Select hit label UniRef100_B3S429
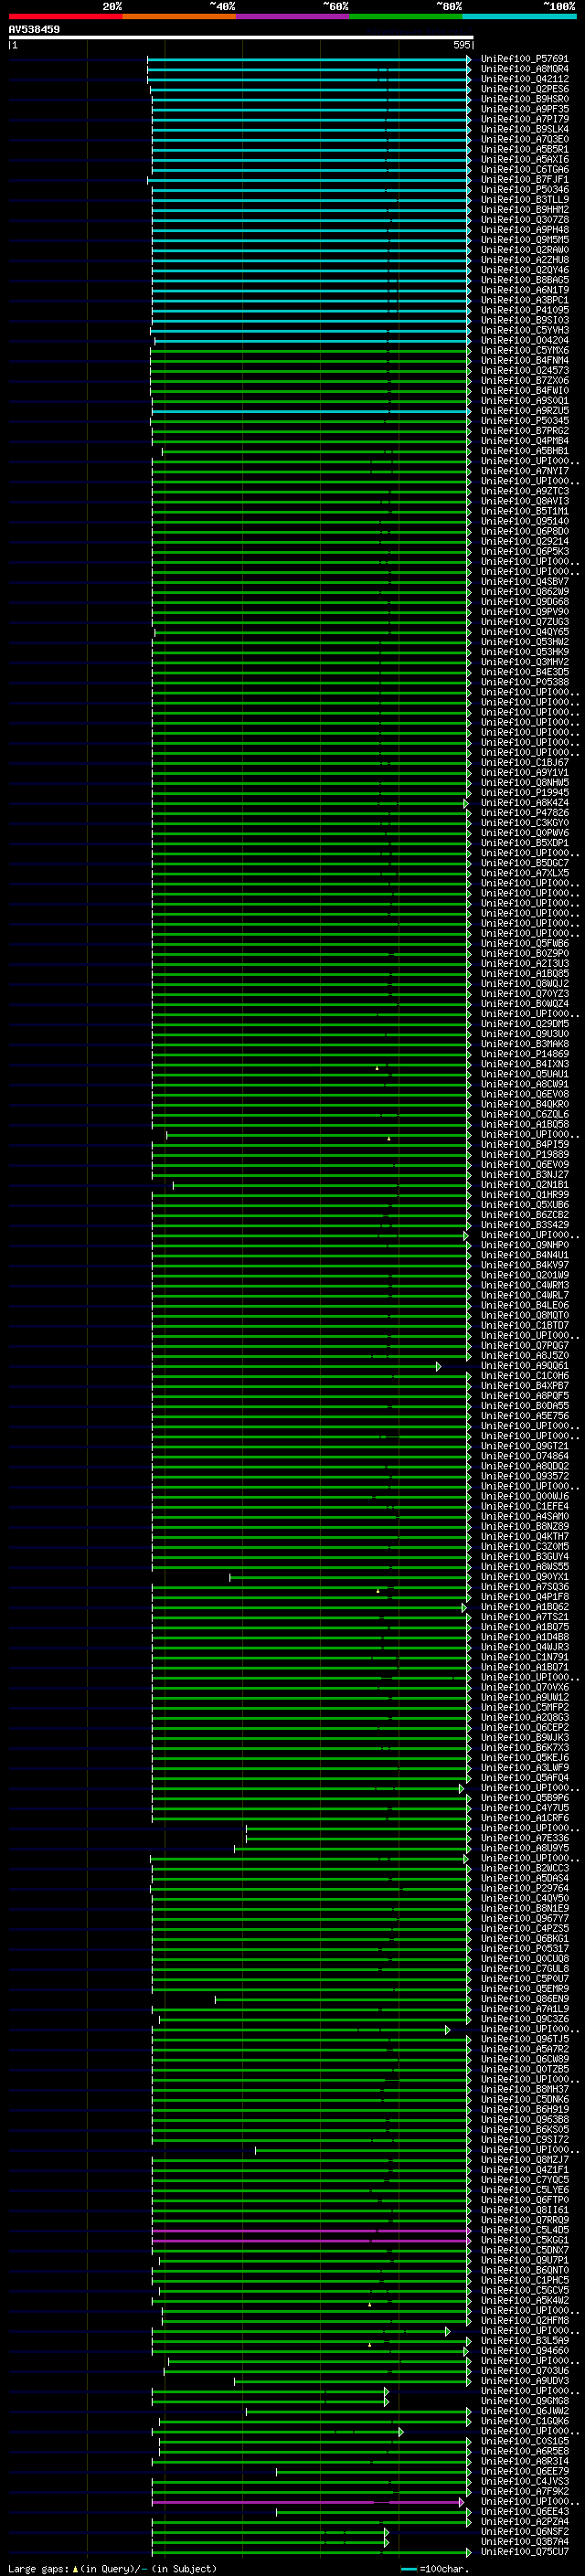Image resolution: width=585 pixels, height=2576 pixels. pos(524,1225)
